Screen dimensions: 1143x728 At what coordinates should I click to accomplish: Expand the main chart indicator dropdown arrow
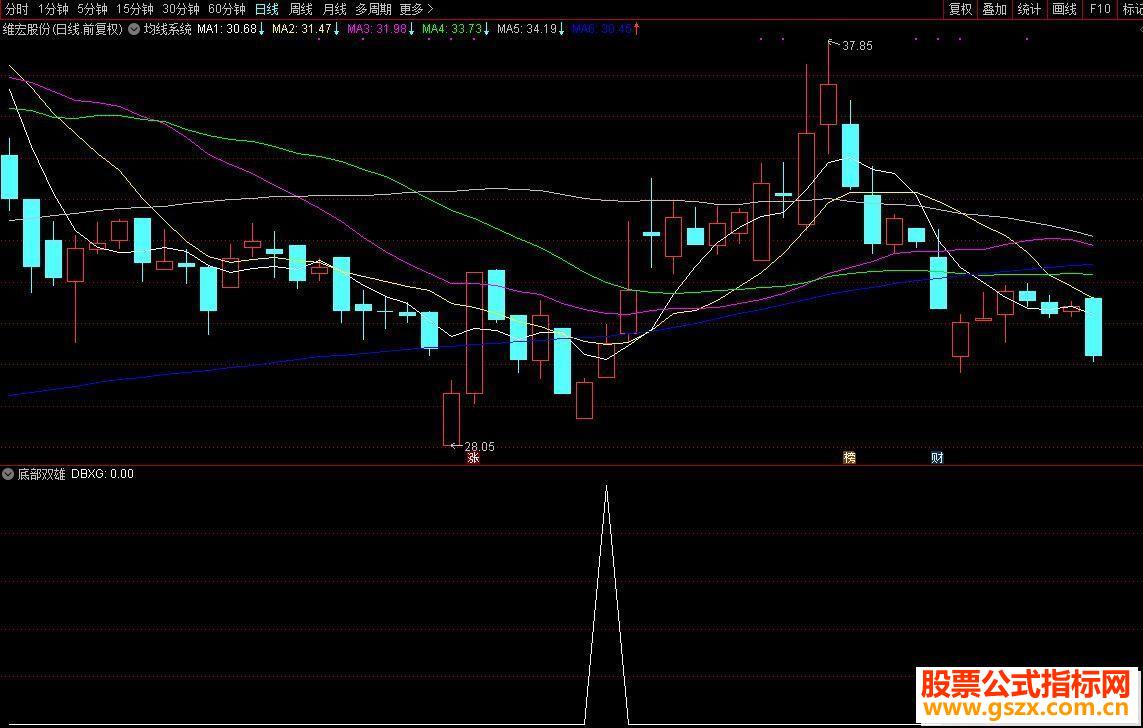click(x=134, y=29)
